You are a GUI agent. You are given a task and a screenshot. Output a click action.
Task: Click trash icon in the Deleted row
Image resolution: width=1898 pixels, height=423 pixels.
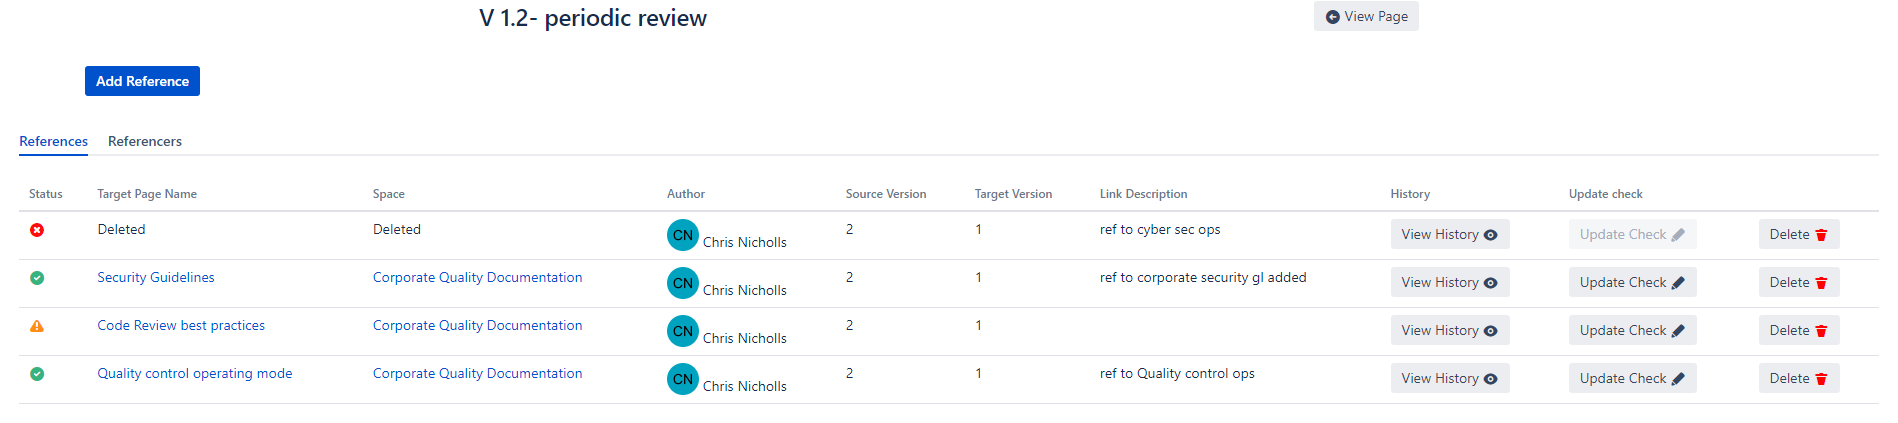[1821, 235]
